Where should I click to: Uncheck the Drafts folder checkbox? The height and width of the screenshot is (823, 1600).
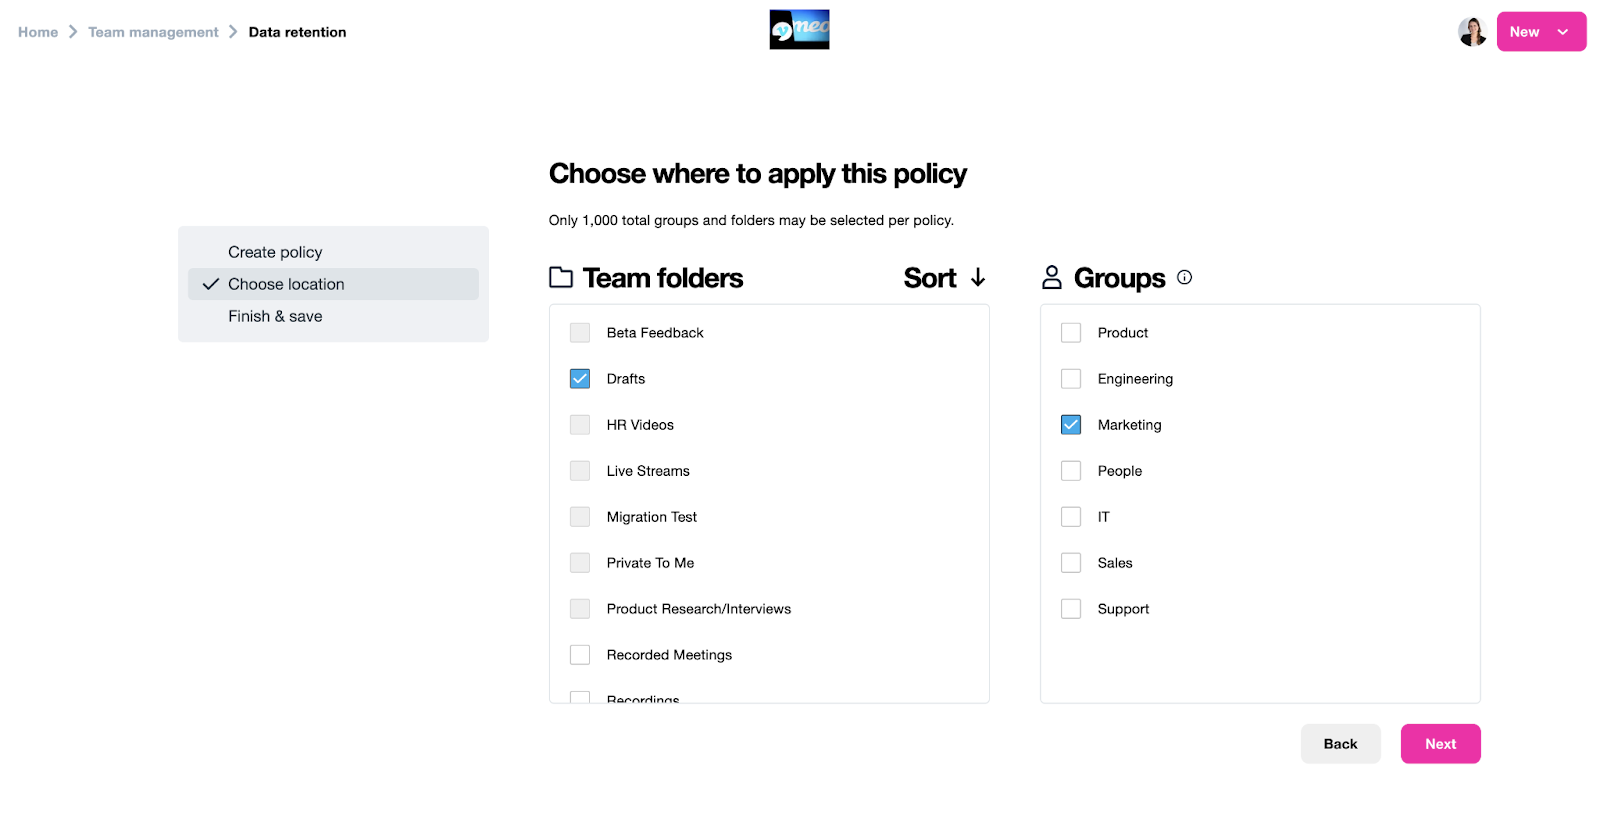coord(580,379)
